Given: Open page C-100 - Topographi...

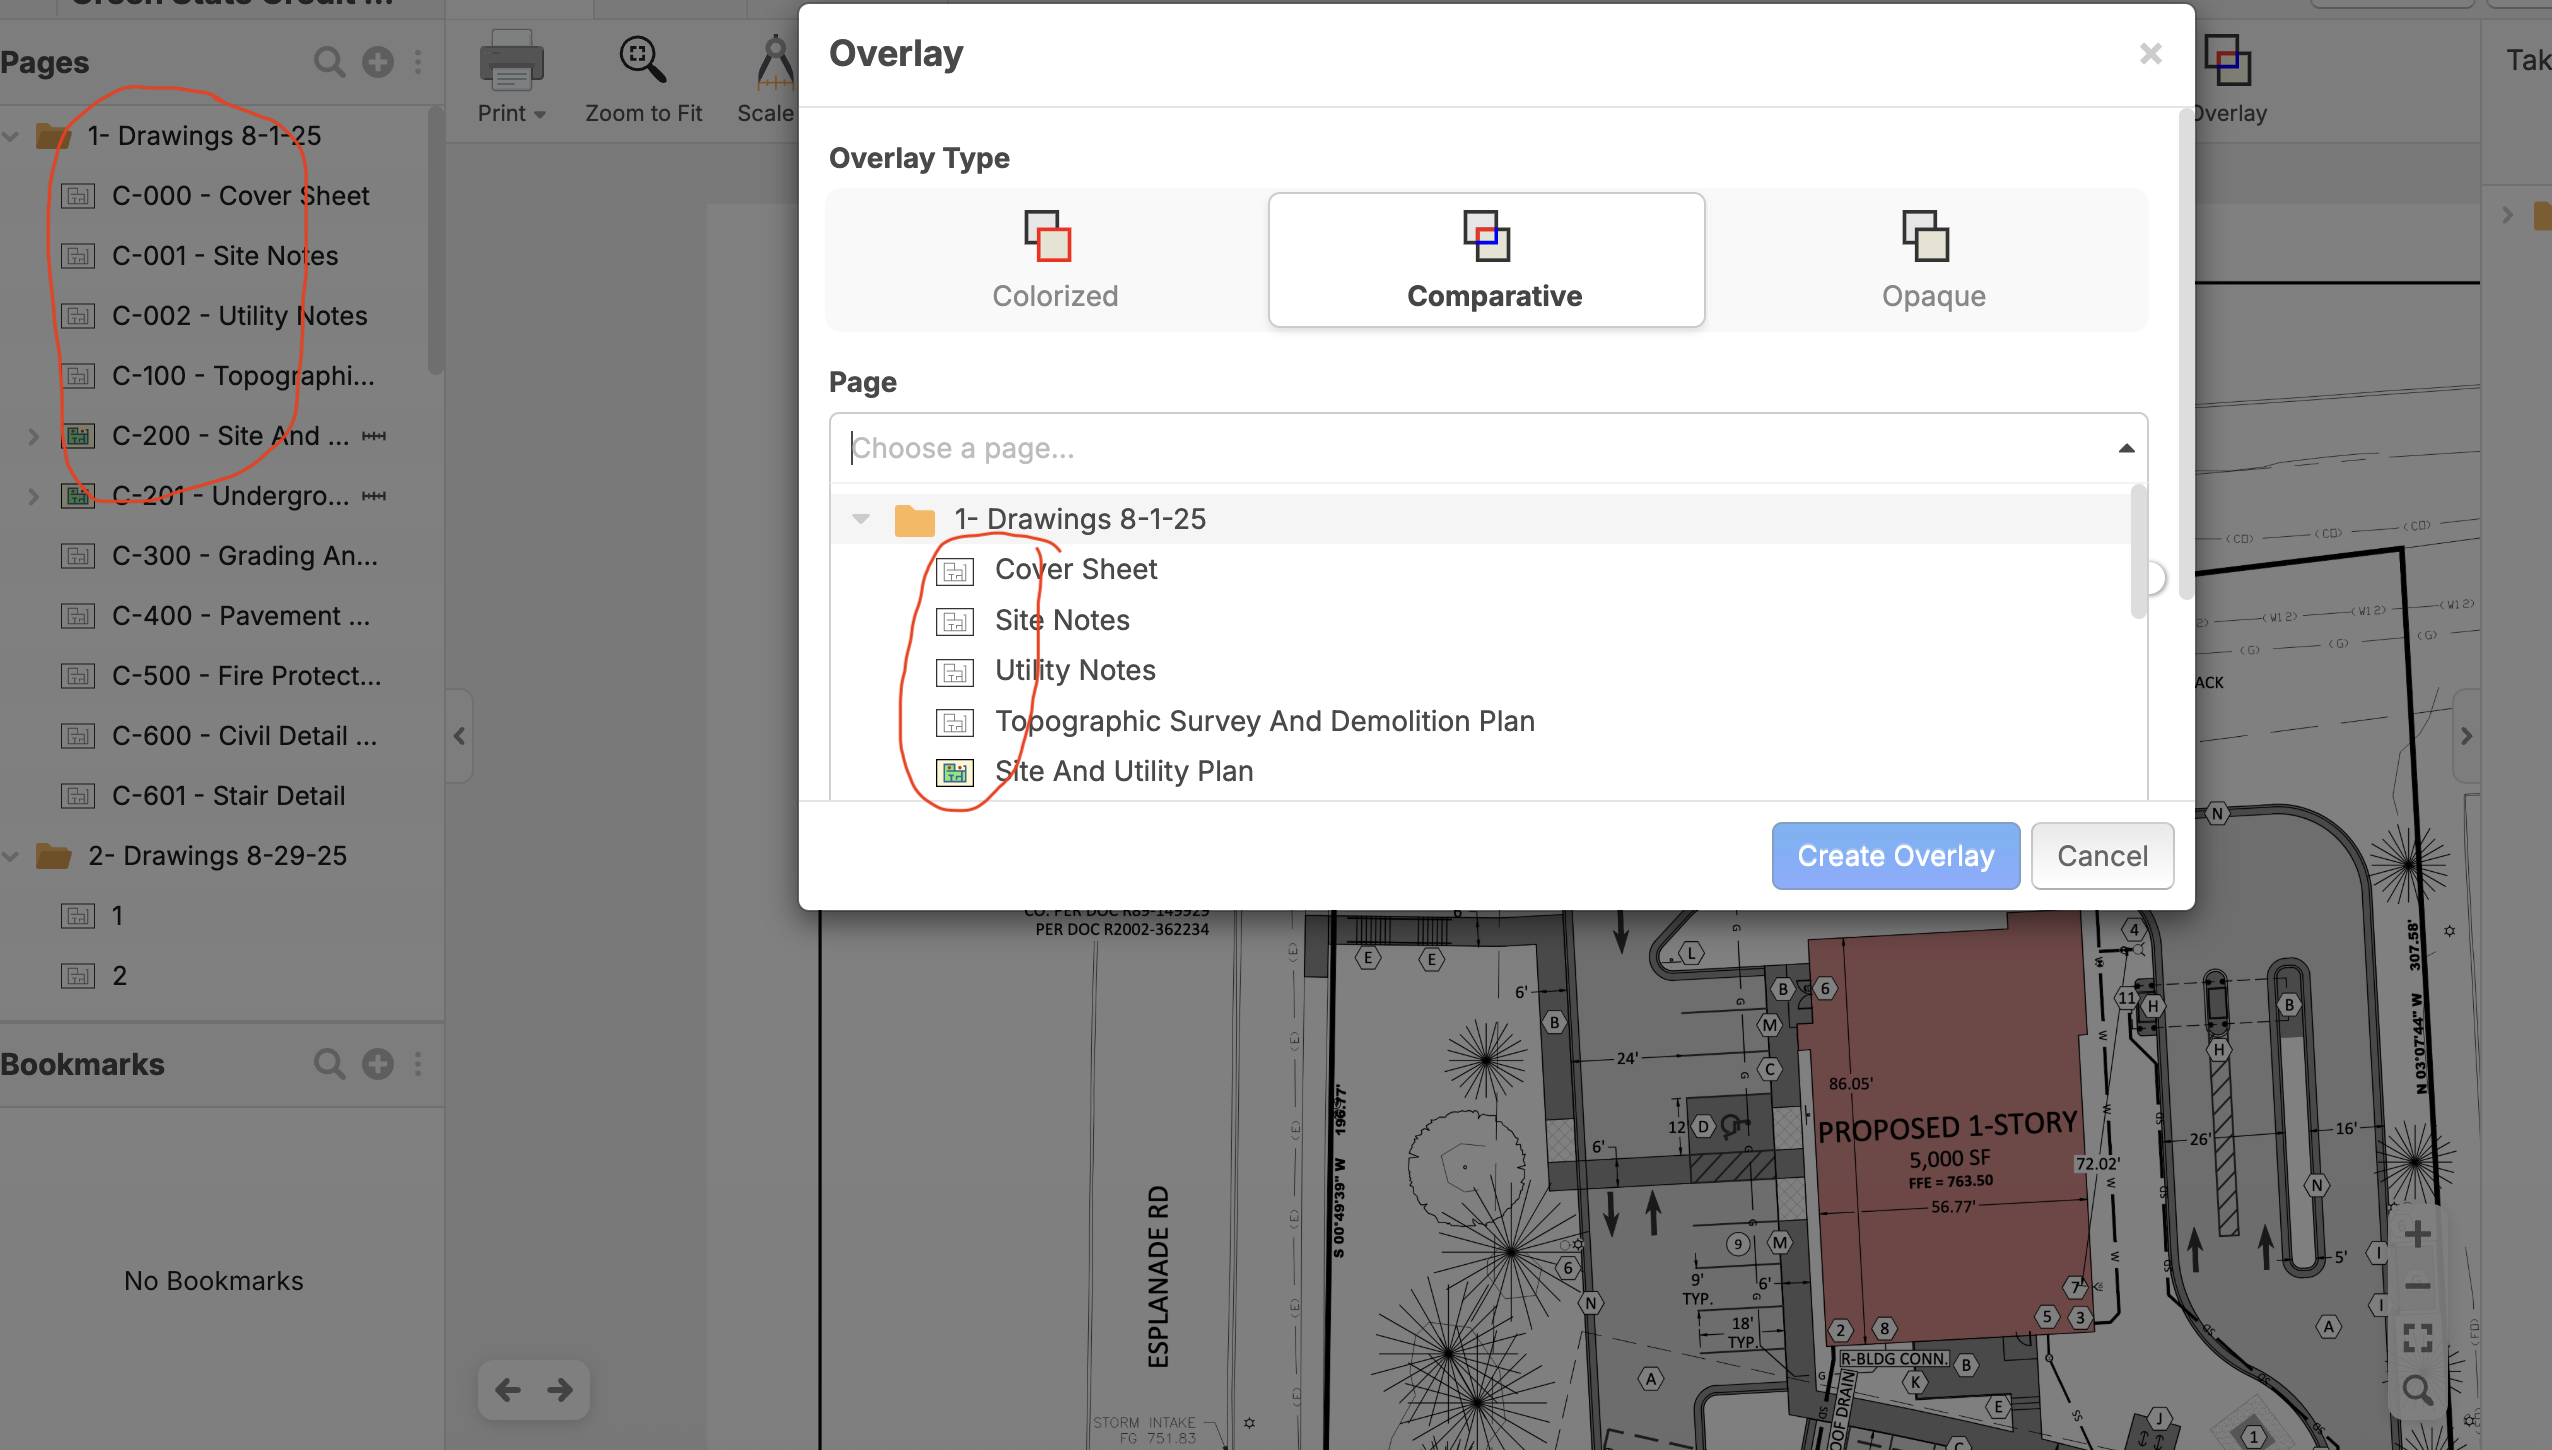Looking at the screenshot, I should point(243,376).
